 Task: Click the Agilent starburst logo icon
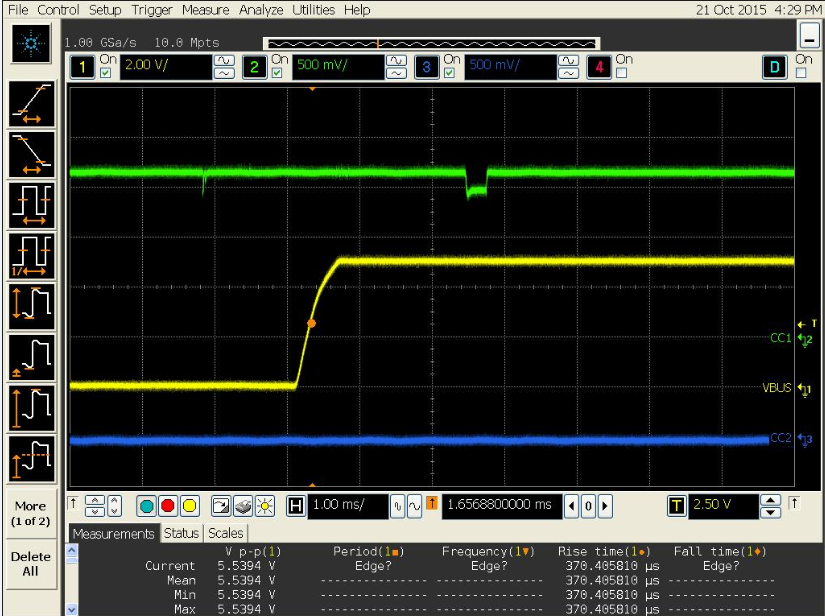click(x=32, y=44)
